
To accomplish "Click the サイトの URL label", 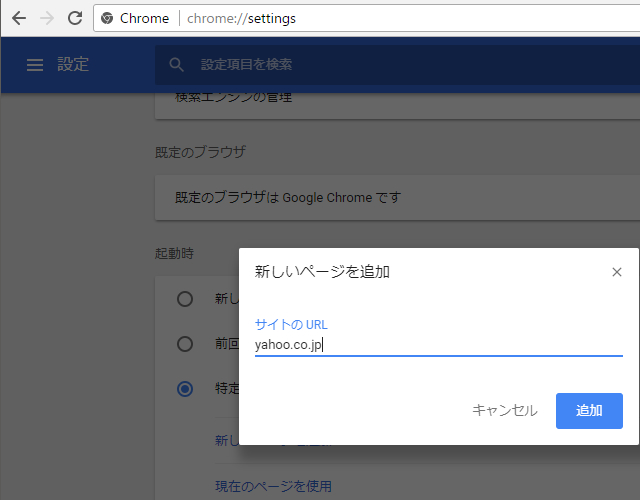I will [291, 325].
